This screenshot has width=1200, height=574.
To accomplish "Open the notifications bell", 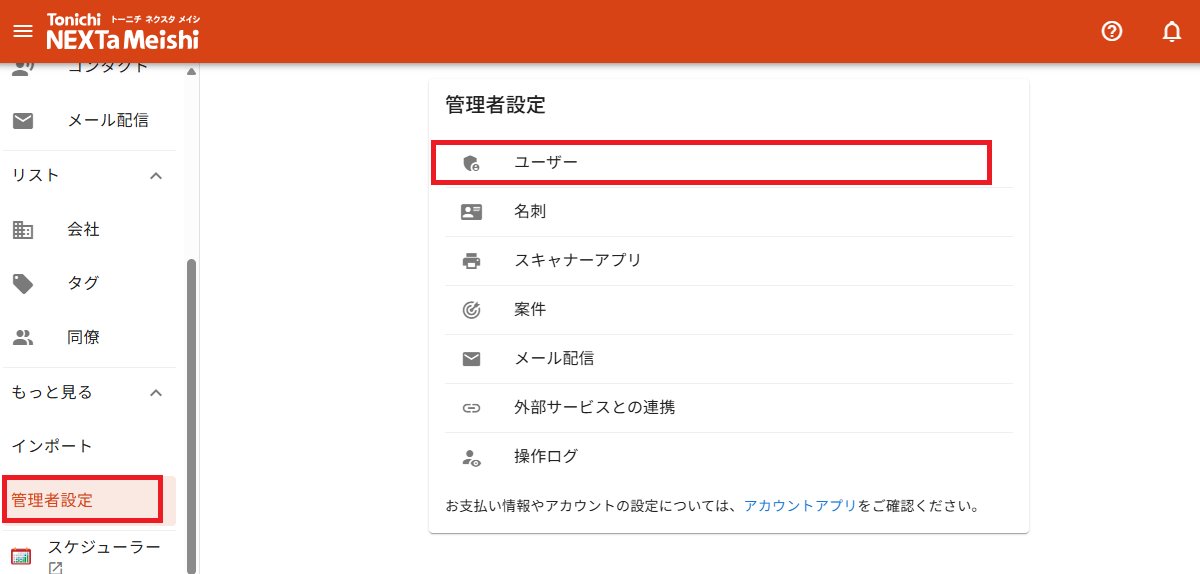I will click(1172, 31).
